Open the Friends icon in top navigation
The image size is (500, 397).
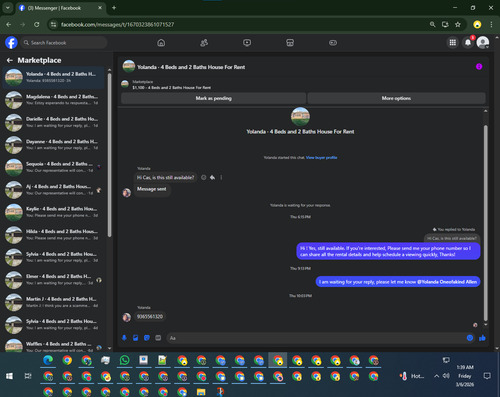pos(204,43)
